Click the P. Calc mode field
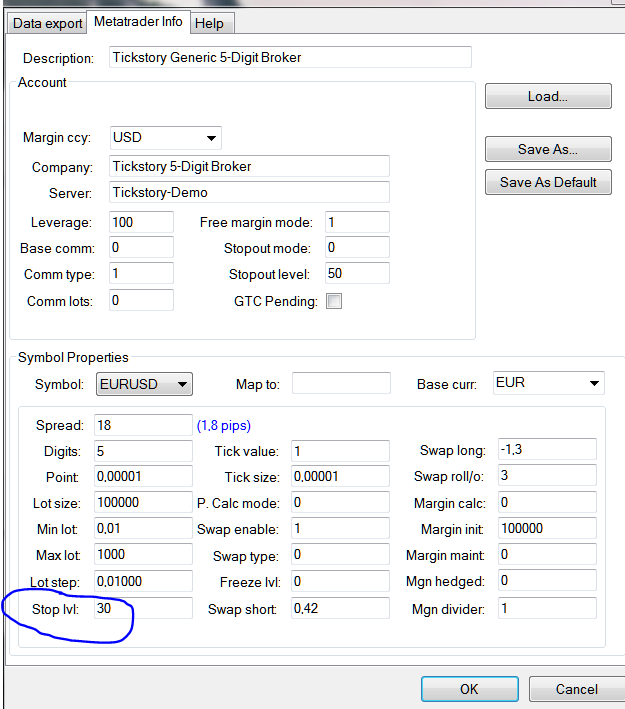625x709 pixels. tap(340, 503)
